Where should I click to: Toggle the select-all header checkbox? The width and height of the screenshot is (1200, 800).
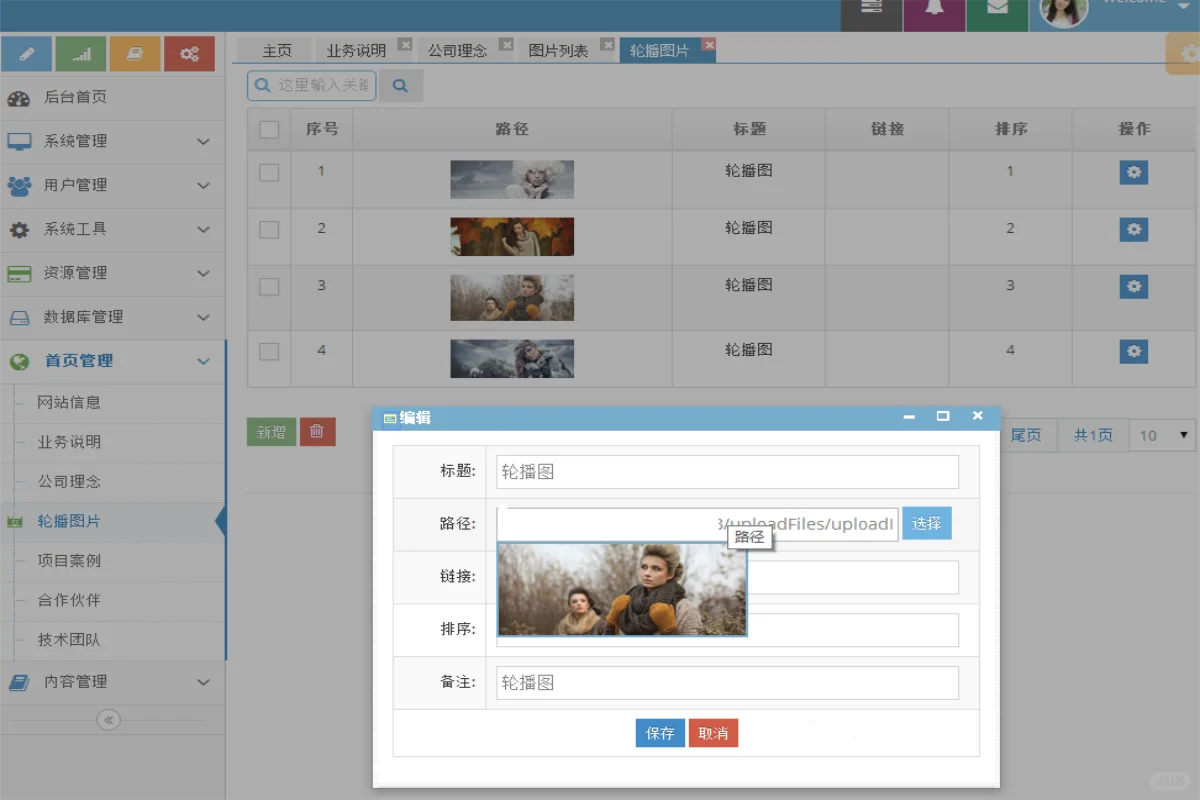tap(269, 129)
